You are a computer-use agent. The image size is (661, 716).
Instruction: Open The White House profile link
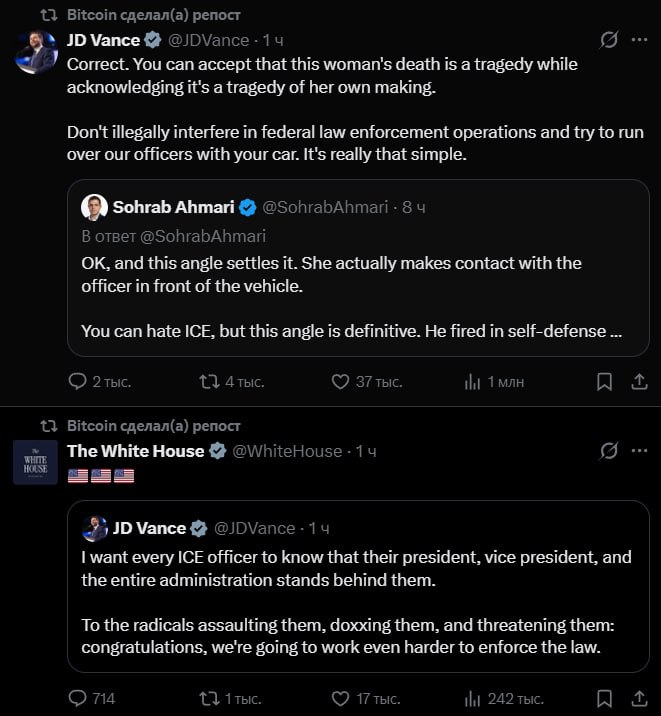pyautogui.click(x=135, y=451)
